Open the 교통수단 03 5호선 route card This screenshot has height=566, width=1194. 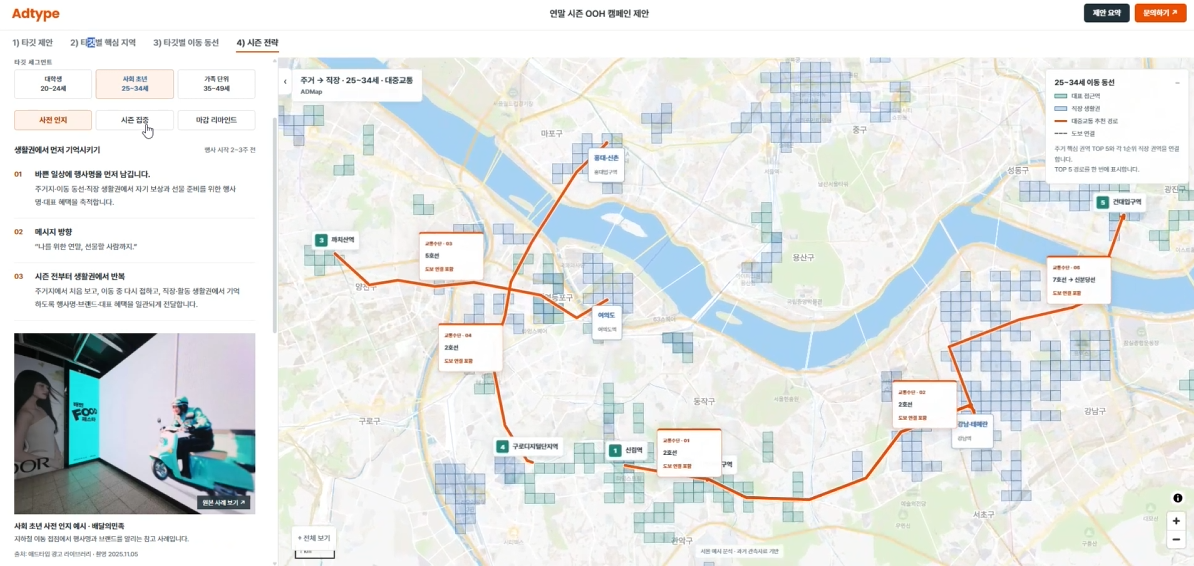click(451, 256)
